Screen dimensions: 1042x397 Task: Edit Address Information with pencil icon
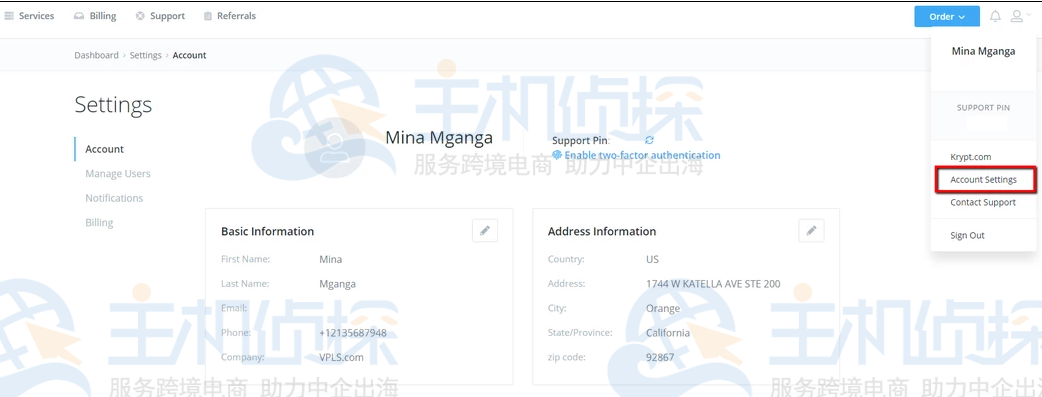tap(811, 231)
